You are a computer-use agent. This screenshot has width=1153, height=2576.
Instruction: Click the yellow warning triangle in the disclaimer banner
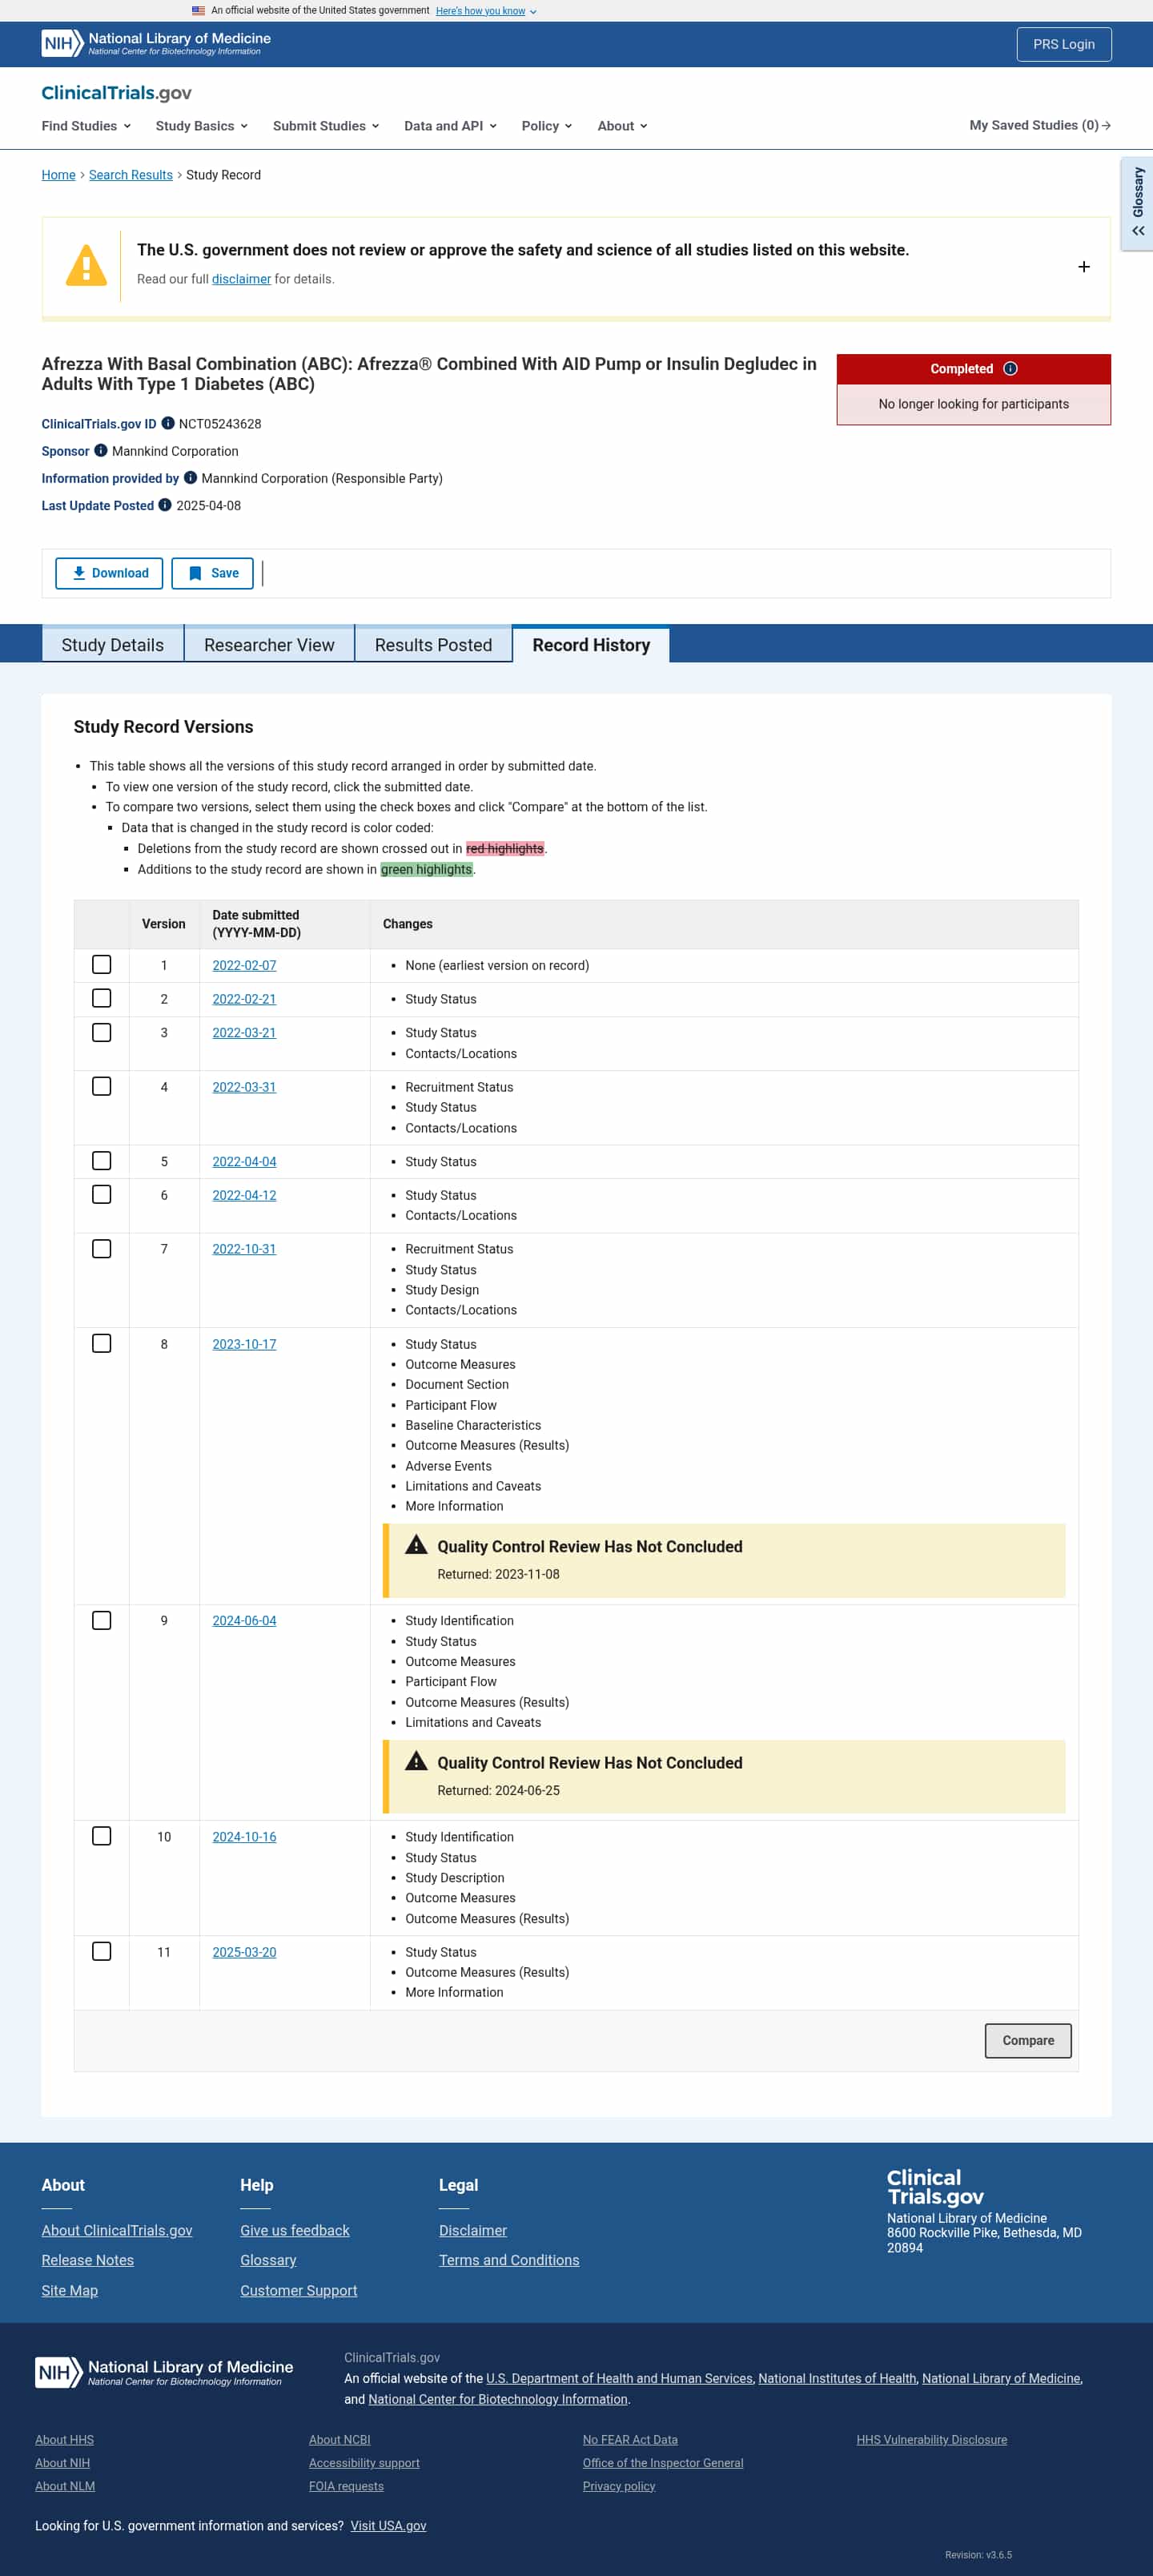86,266
